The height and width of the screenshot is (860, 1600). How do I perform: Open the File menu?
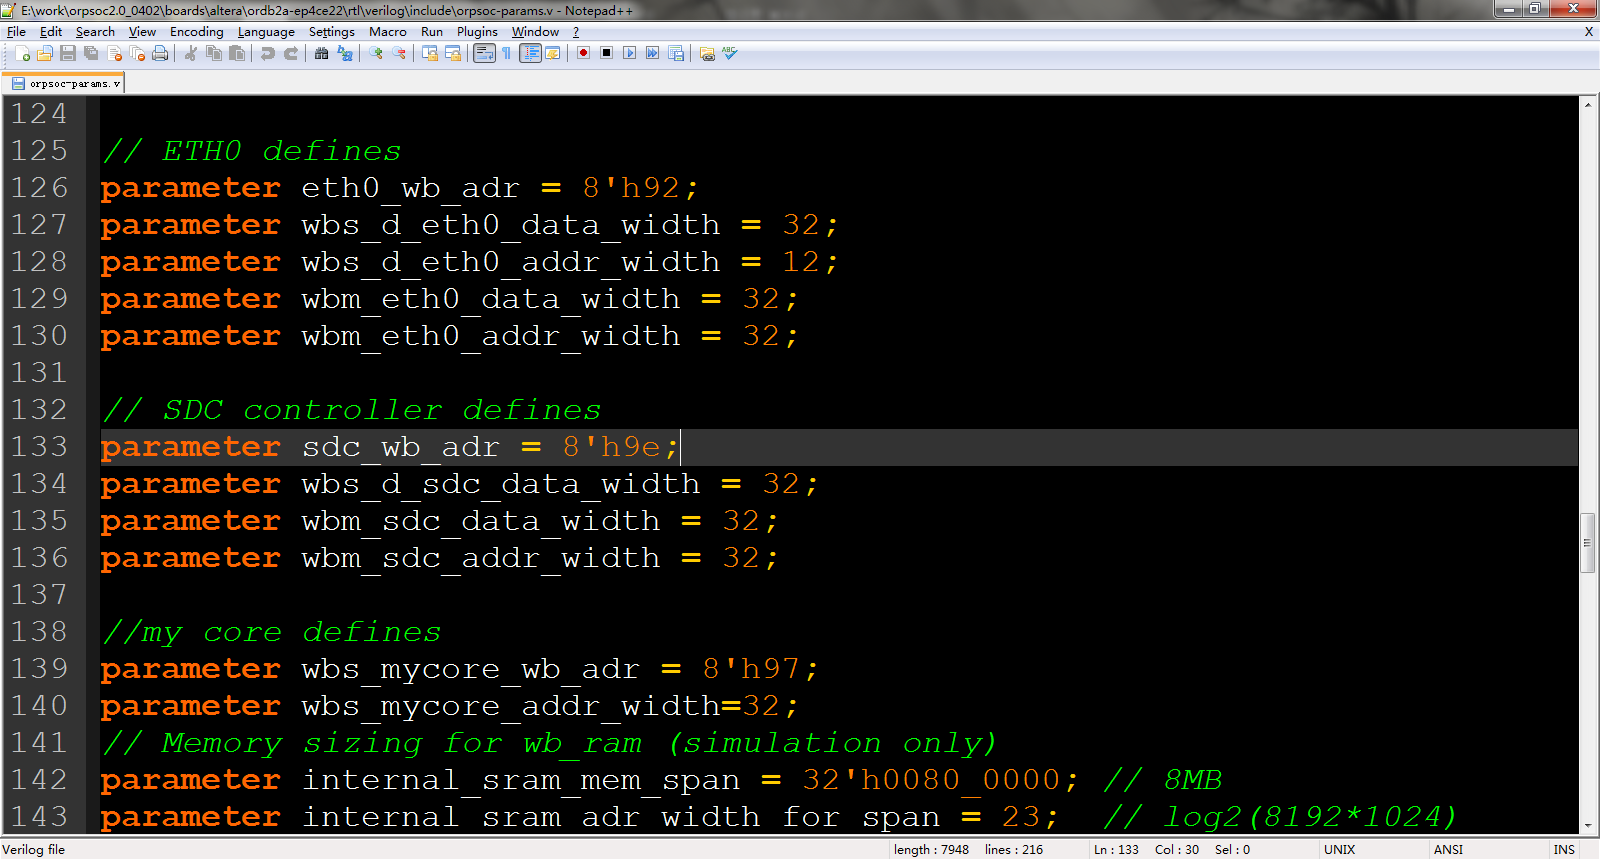click(x=16, y=32)
